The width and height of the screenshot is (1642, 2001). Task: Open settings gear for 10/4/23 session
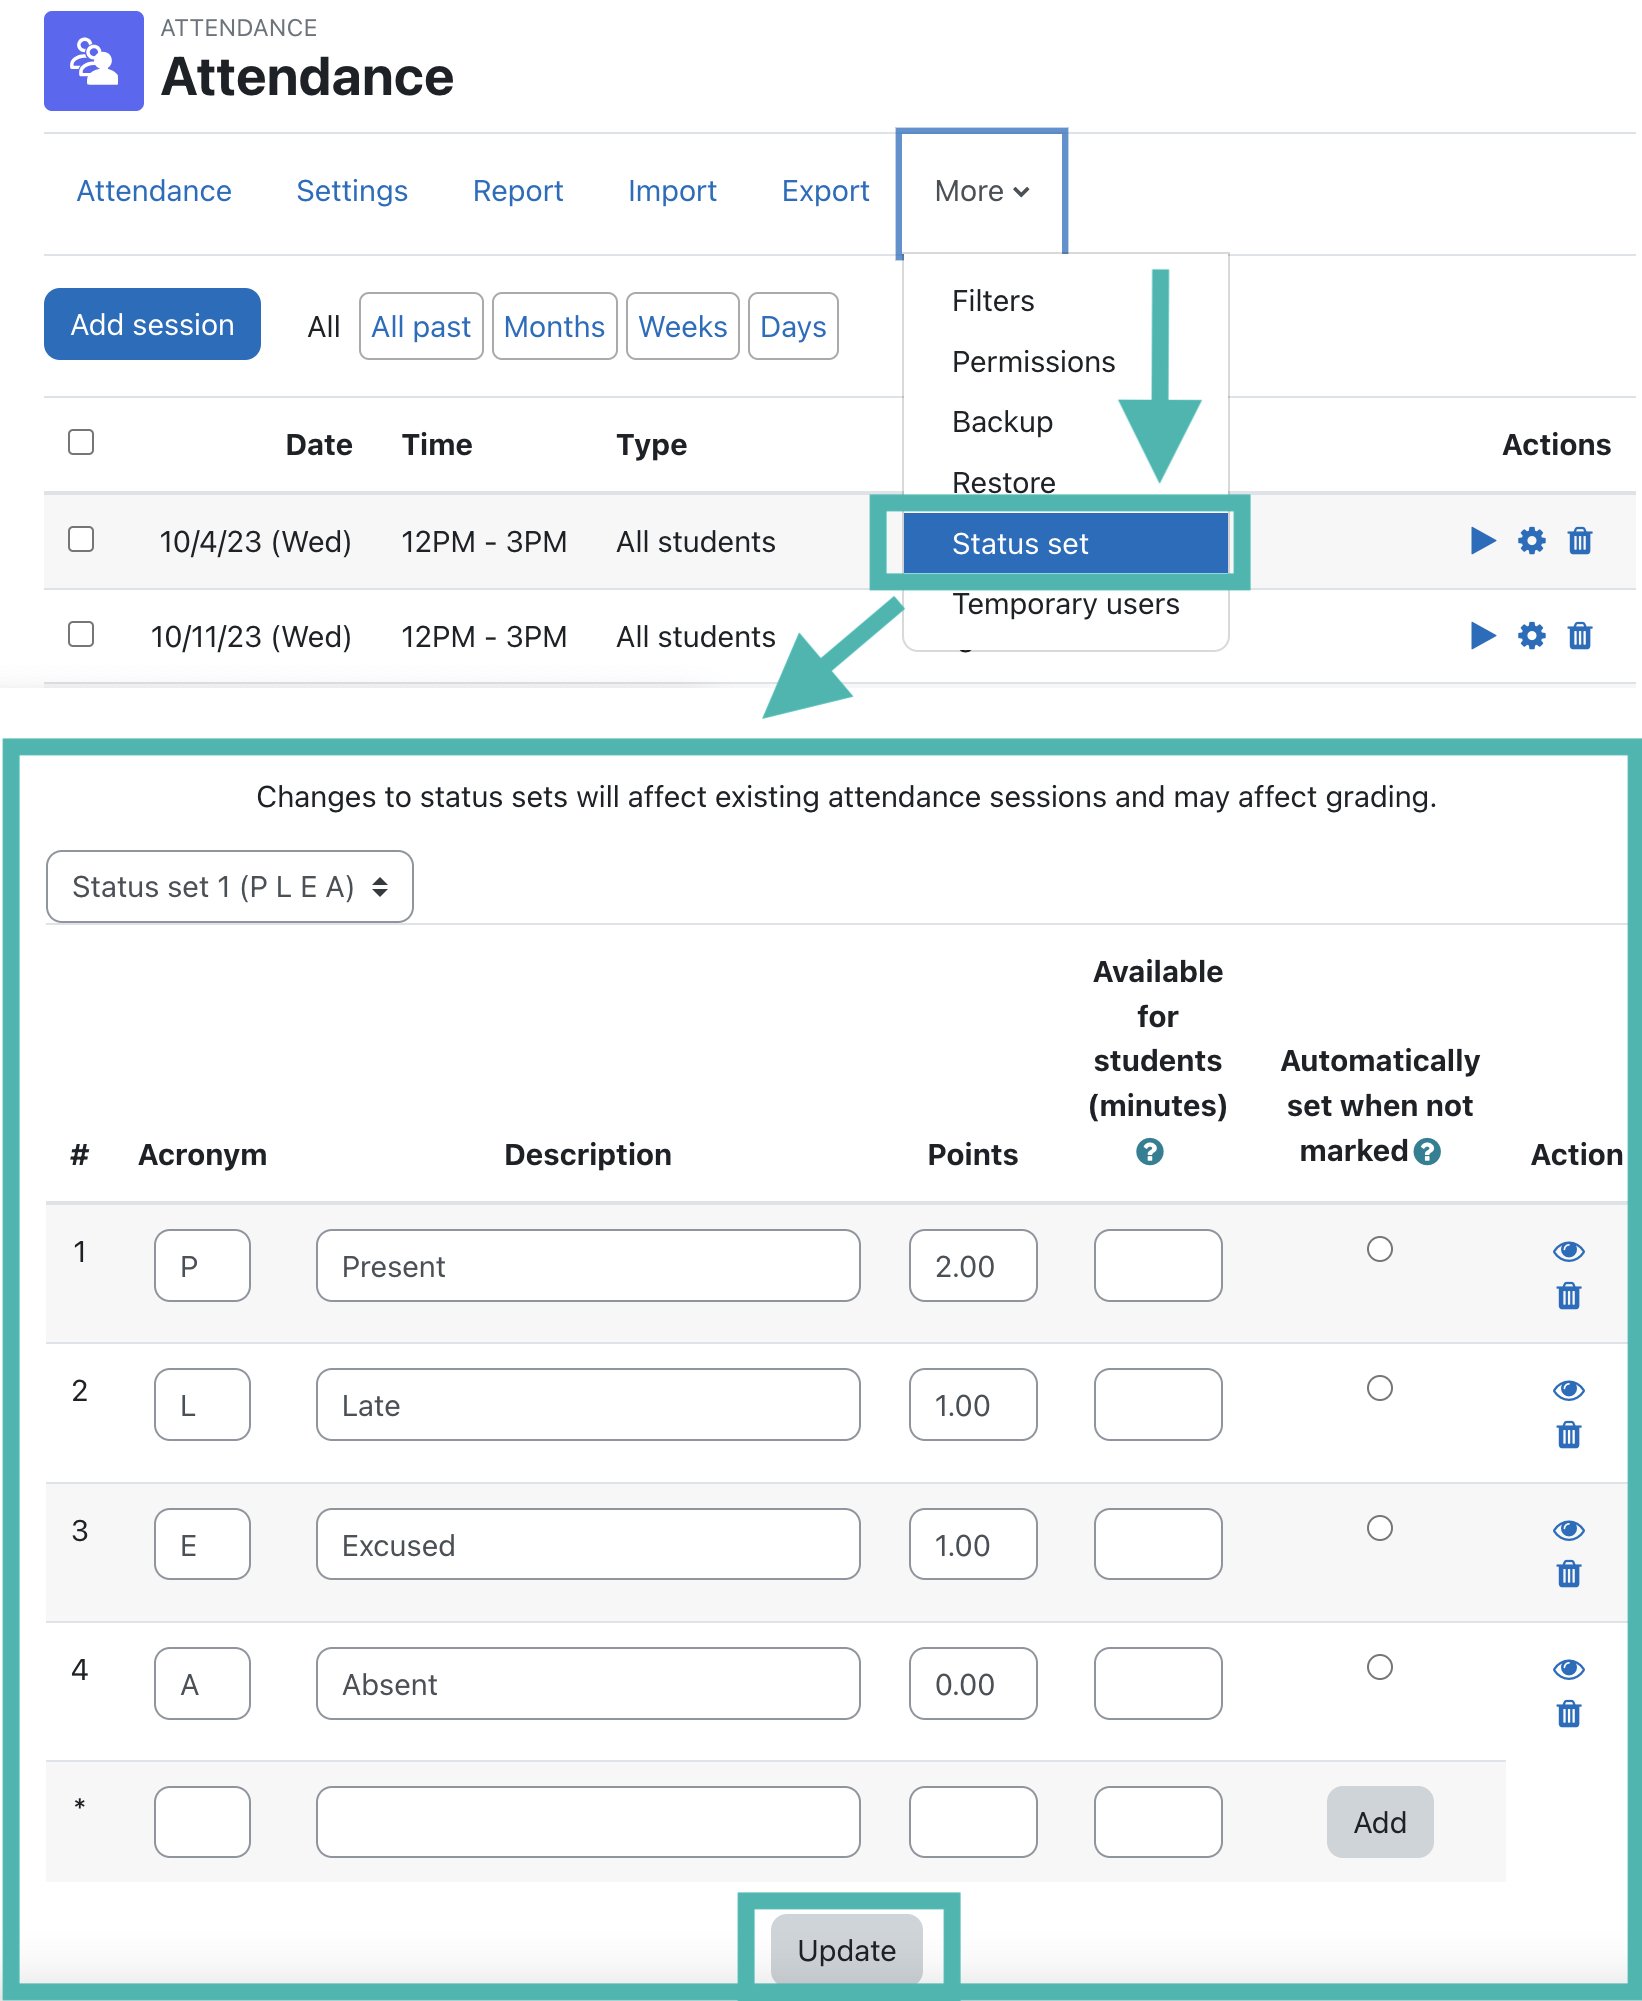pos(1532,541)
